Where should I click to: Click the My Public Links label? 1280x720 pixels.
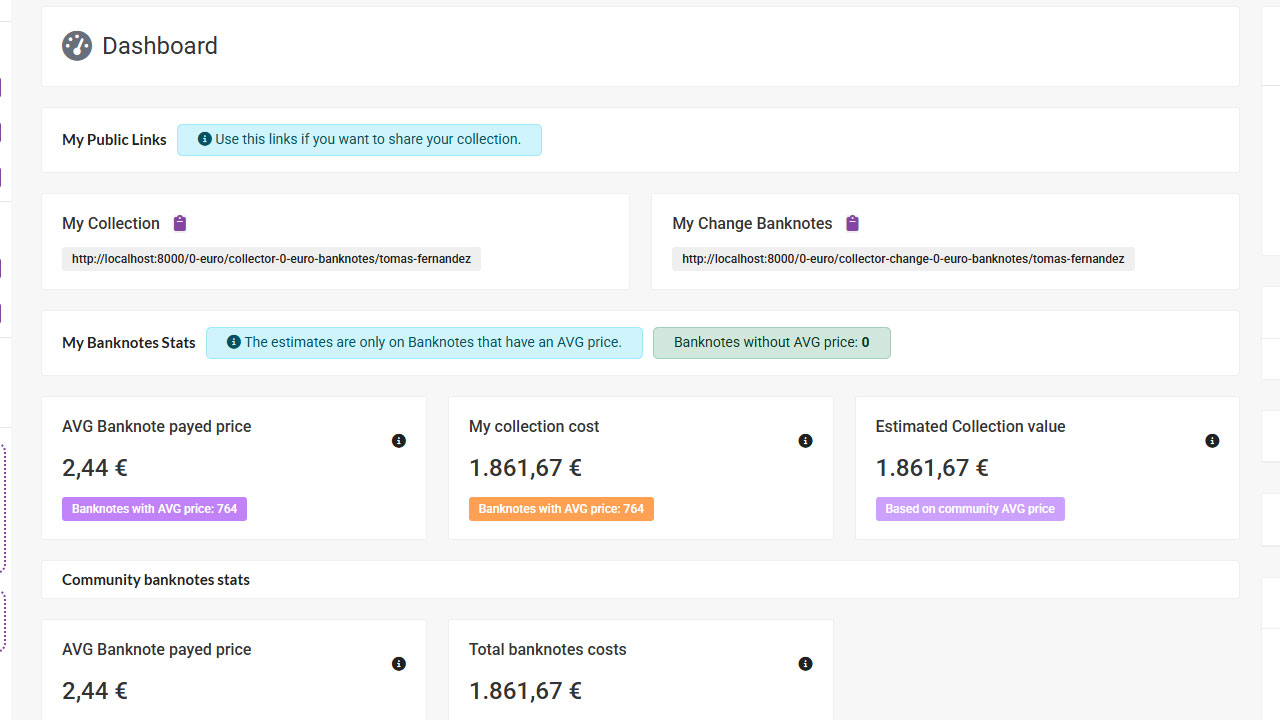tap(114, 140)
